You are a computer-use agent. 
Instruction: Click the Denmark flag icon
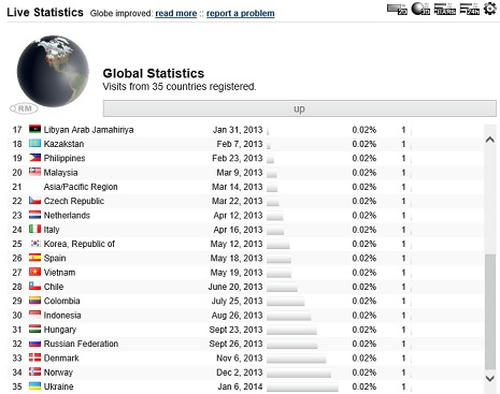coord(35,358)
